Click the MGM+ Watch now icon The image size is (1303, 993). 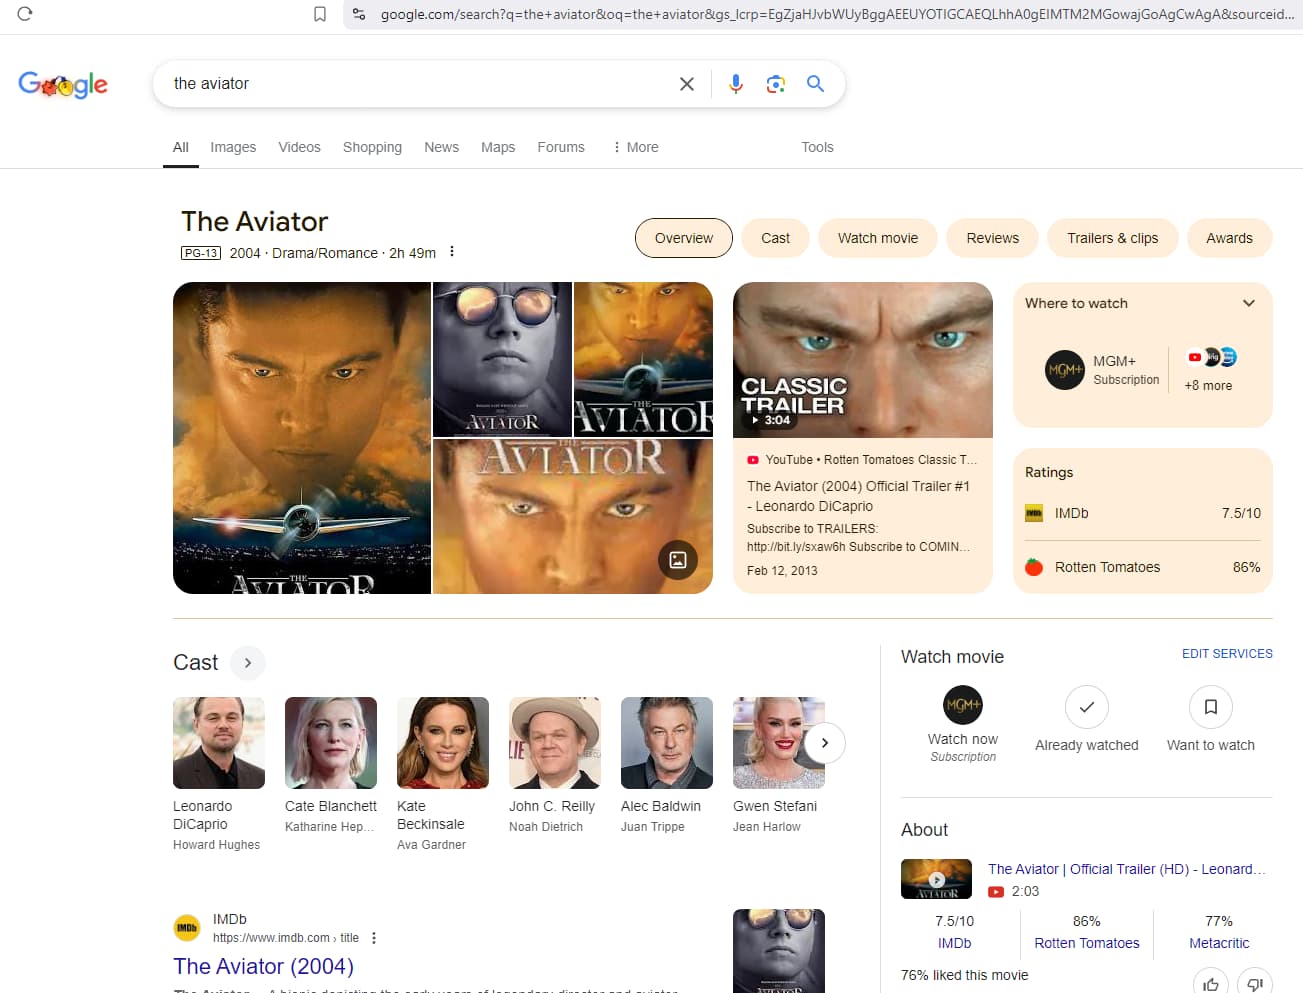point(963,705)
